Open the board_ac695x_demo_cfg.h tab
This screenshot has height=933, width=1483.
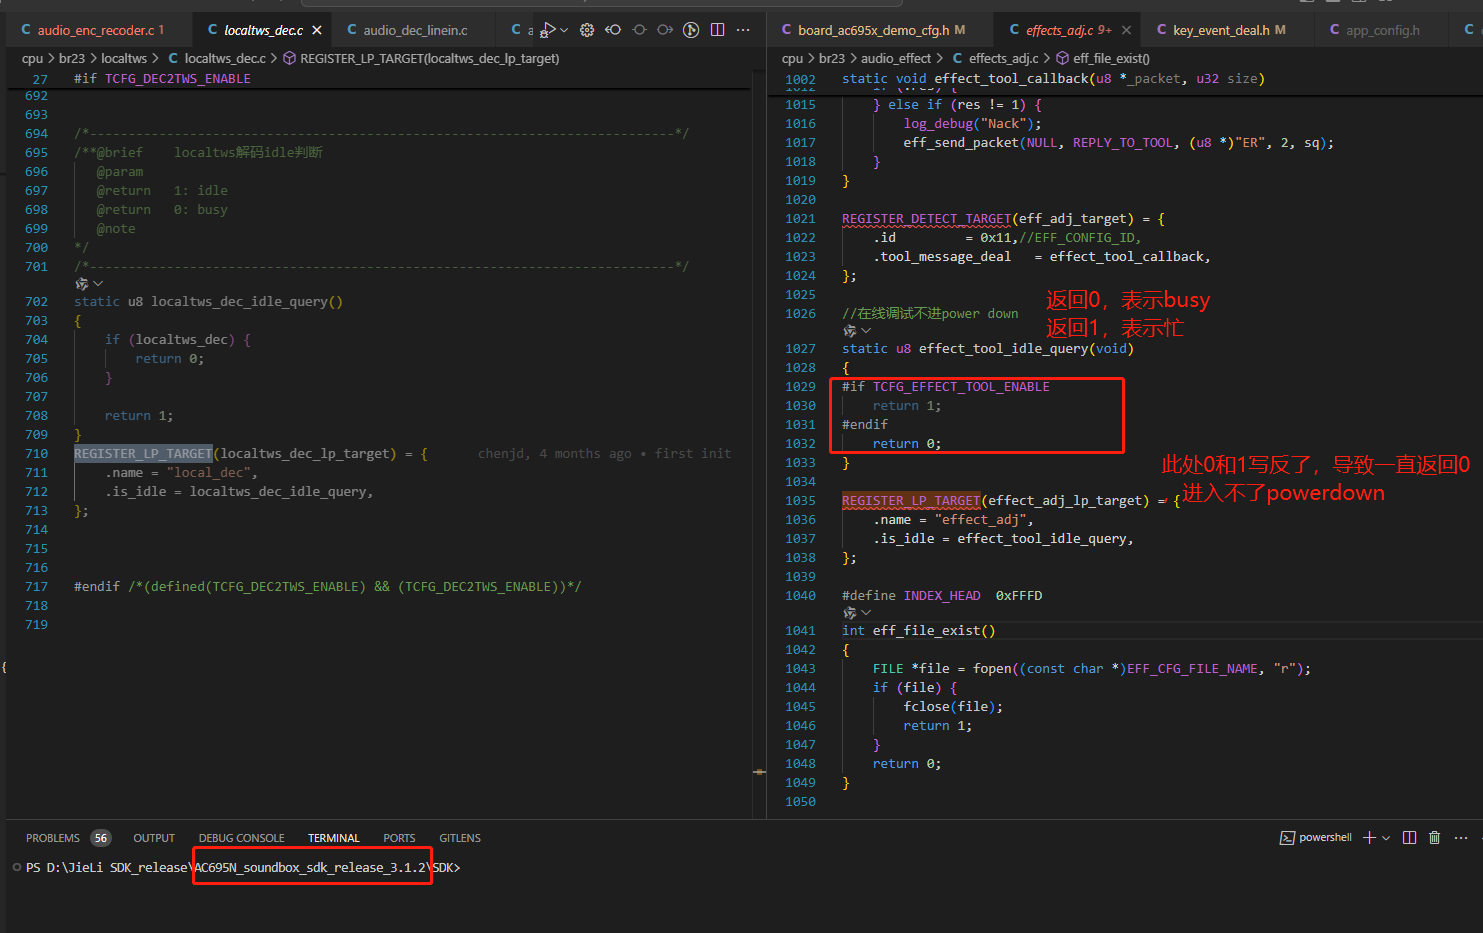pyautogui.click(x=874, y=30)
